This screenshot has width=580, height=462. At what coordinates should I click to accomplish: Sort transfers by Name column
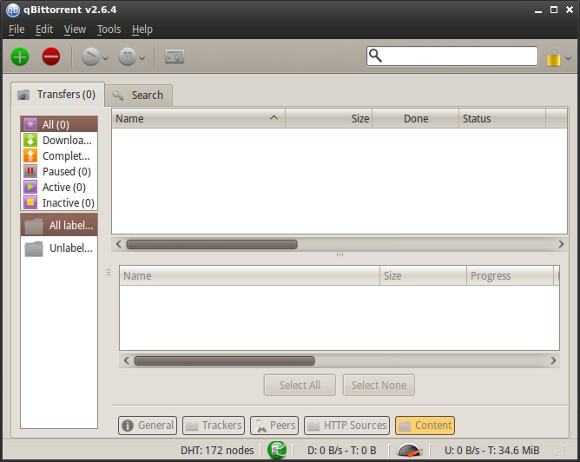tap(199, 118)
